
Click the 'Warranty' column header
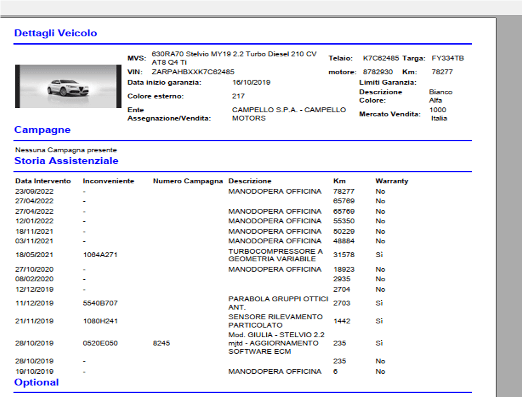(x=392, y=181)
